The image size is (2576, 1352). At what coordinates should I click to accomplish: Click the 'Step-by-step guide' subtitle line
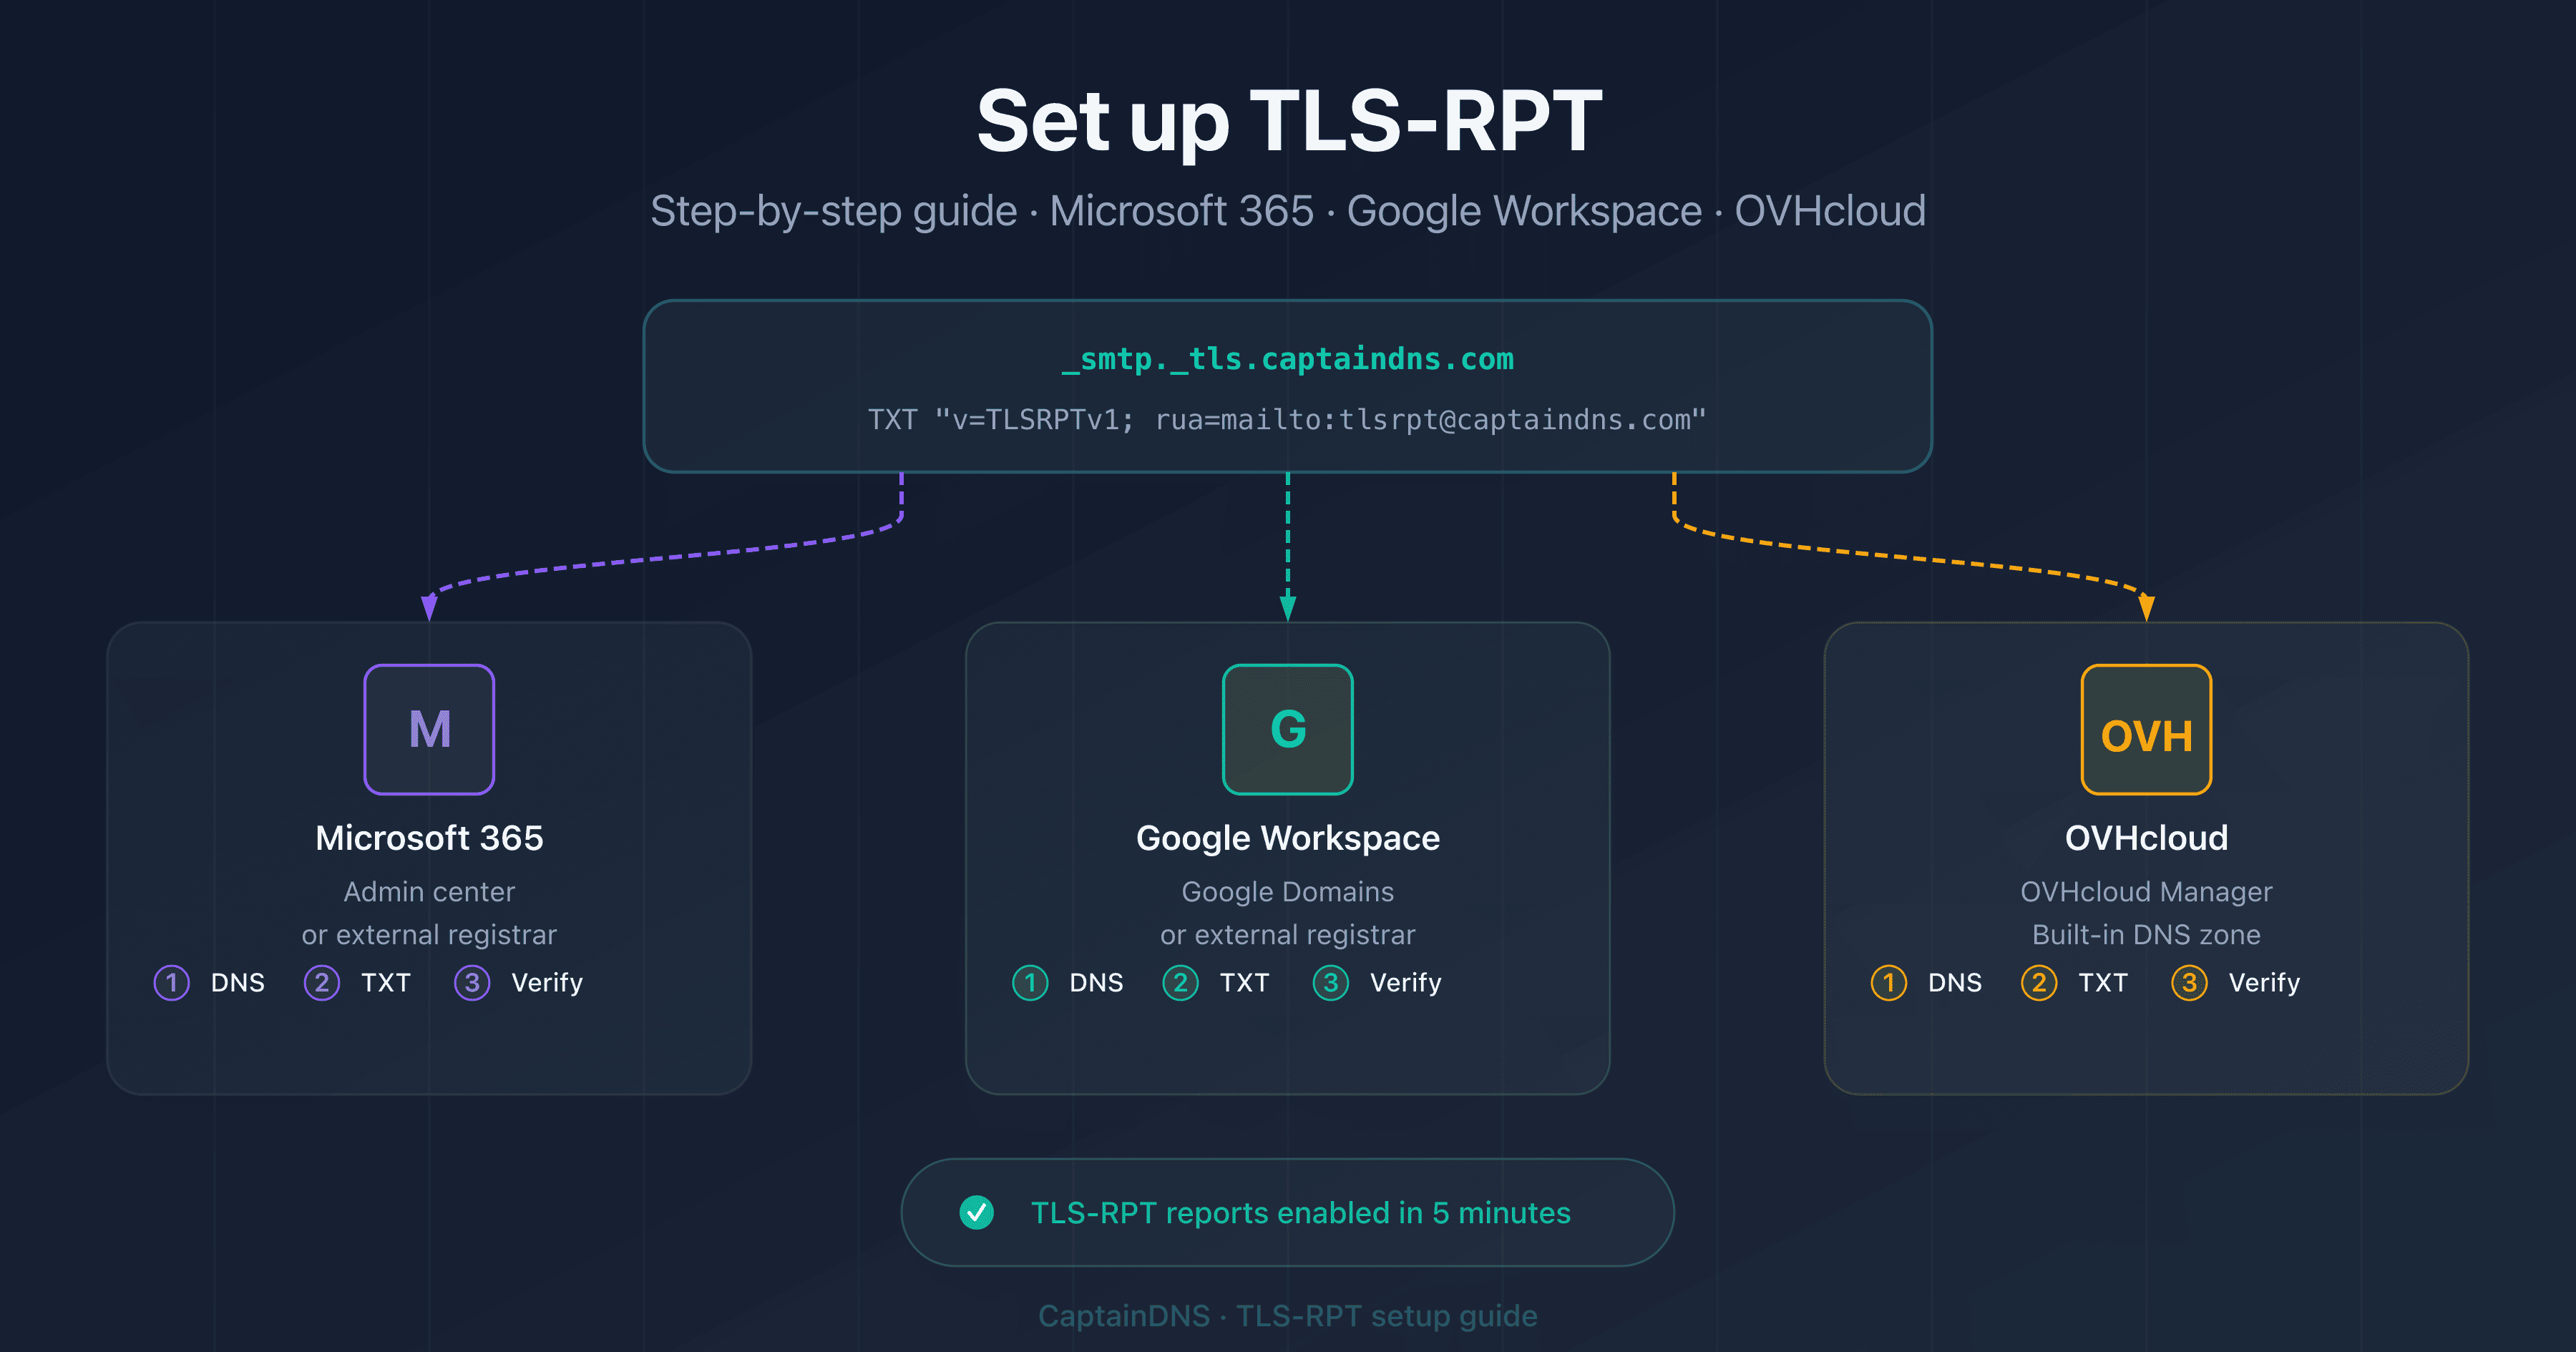(1288, 210)
